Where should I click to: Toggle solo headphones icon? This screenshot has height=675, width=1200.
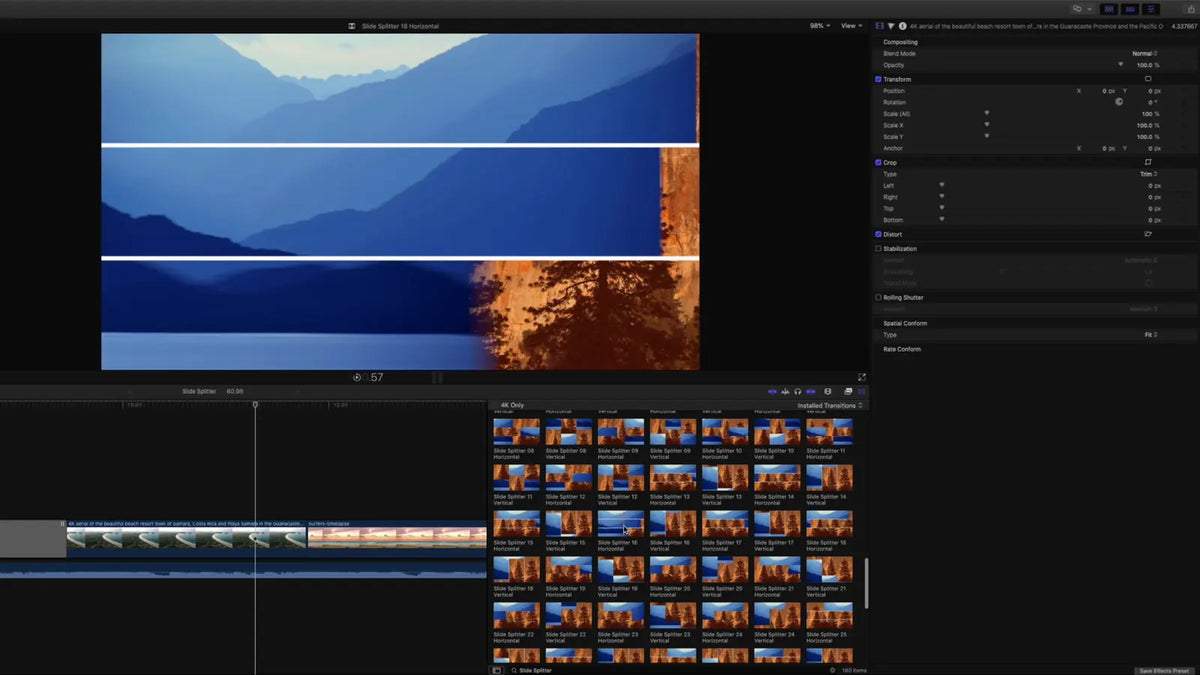[798, 392]
